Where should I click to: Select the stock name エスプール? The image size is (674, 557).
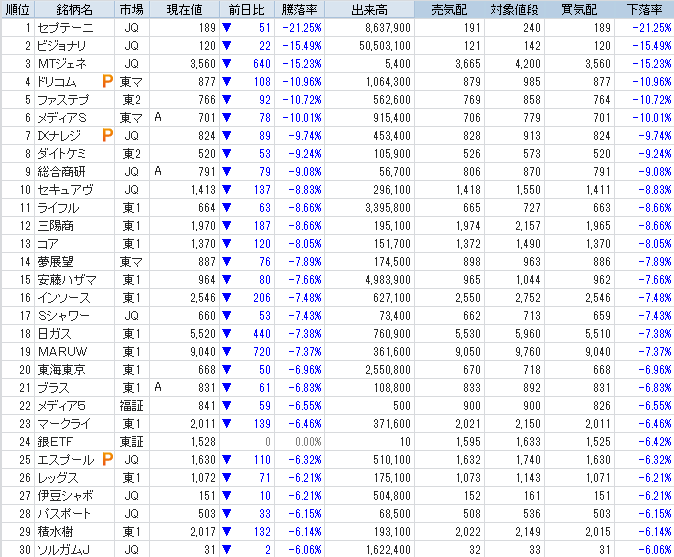(x=66, y=460)
